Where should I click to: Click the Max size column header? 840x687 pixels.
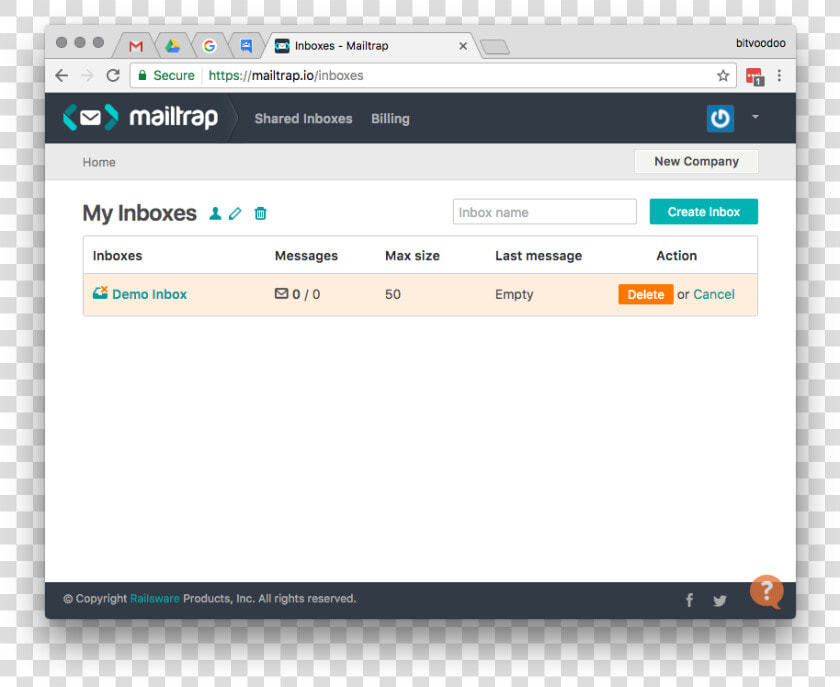pyautogui.click(x=412, y=256)
